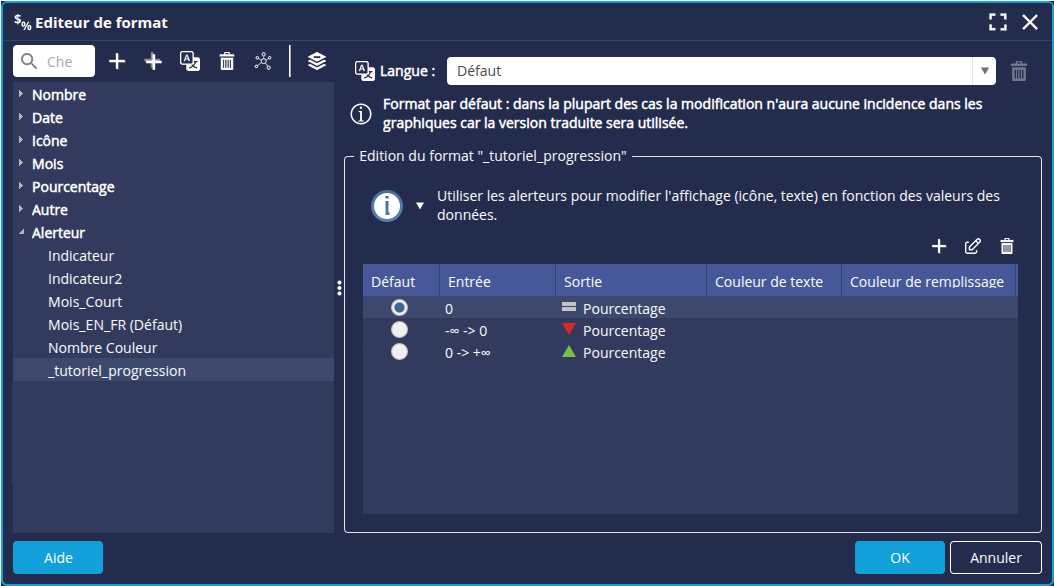Collapse the Alerteur category
This screenshot has width=1054, height=586.
coord(21,232)
